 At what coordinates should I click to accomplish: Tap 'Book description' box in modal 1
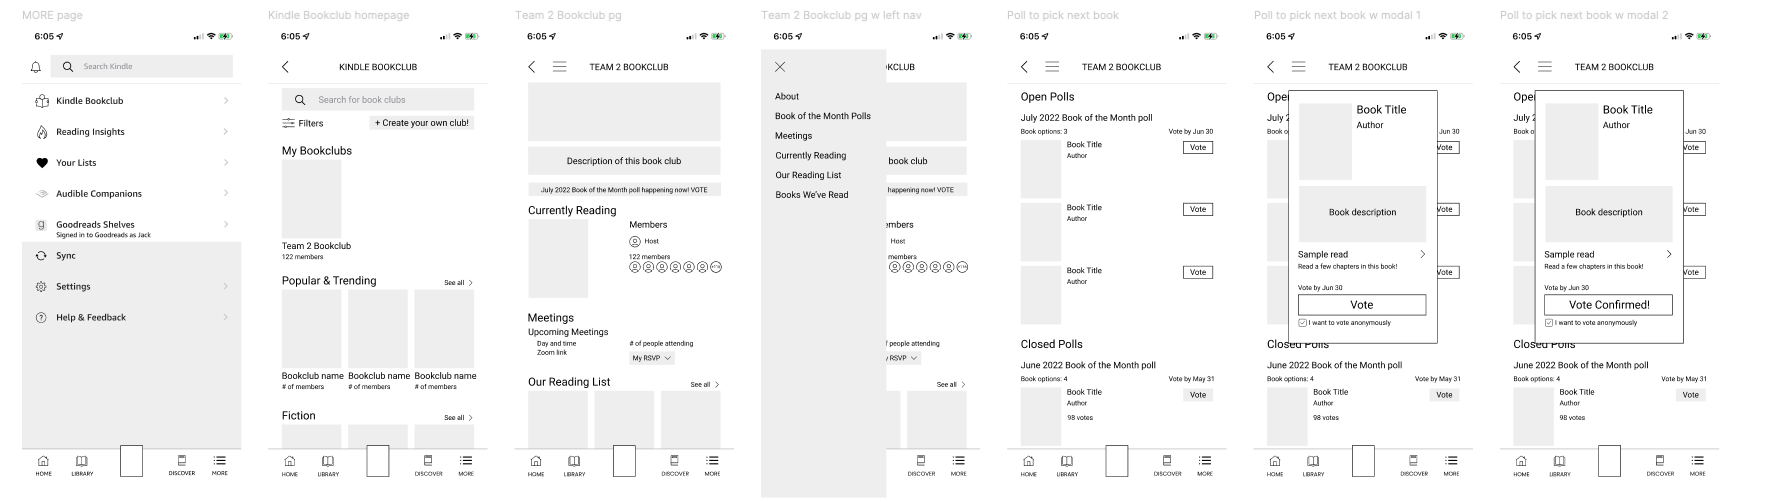tap(1362, 212)
